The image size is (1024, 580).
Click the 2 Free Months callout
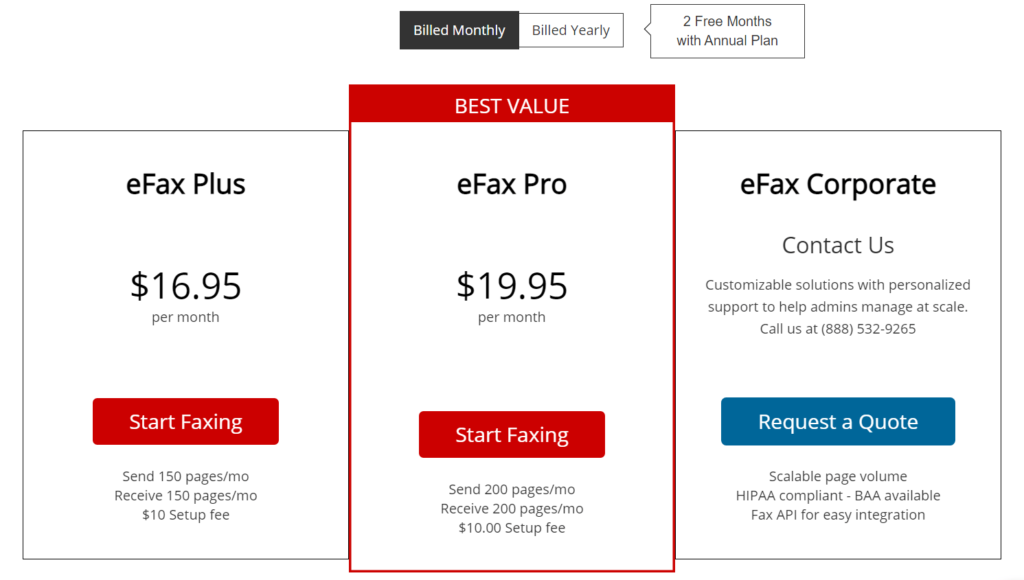tap(727, 31)
